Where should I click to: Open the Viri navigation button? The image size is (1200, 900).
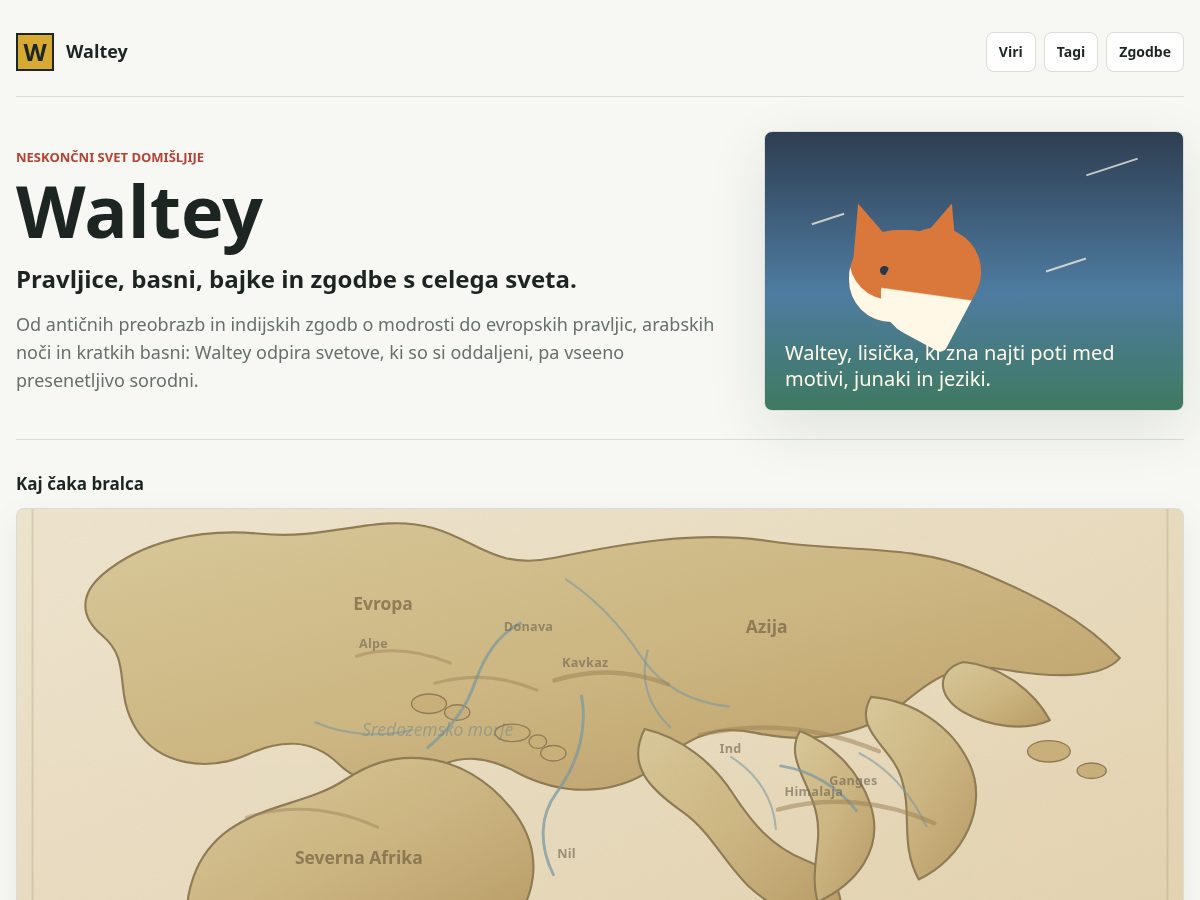tap(1011, 52)
